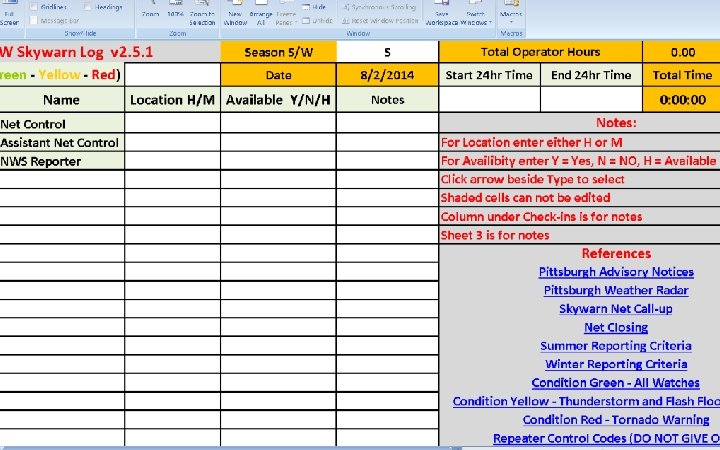Select the red References heading cell

coord(579,253)
